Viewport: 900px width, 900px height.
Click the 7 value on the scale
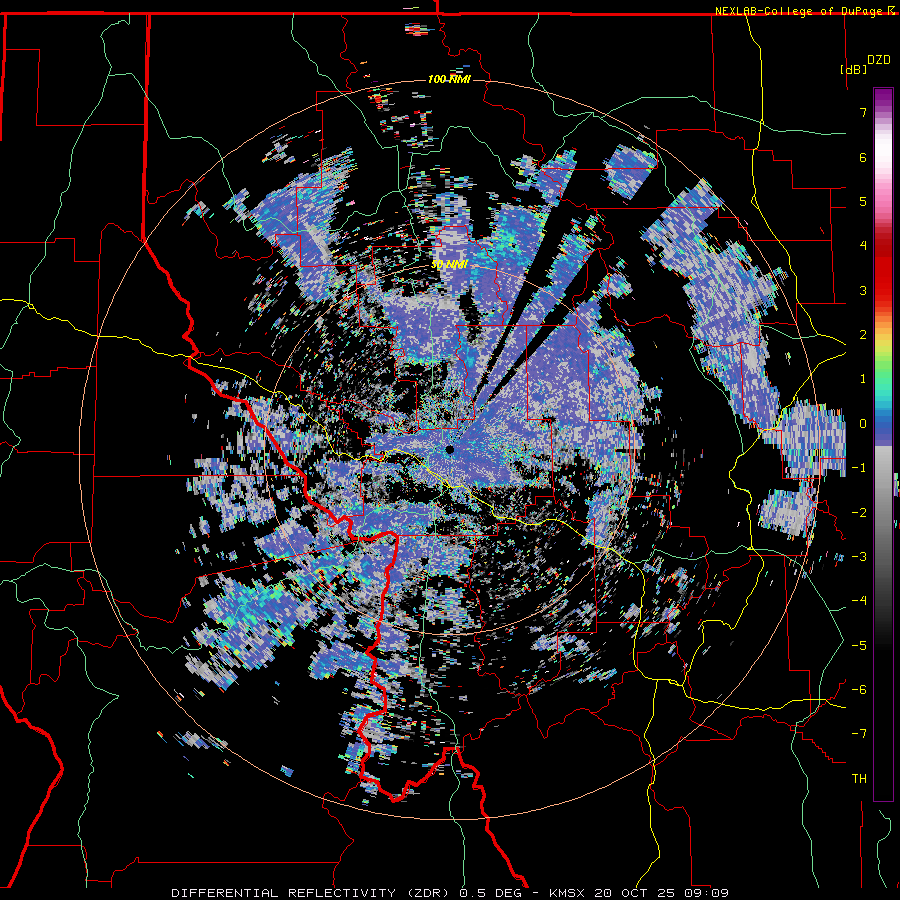[863, 112]
